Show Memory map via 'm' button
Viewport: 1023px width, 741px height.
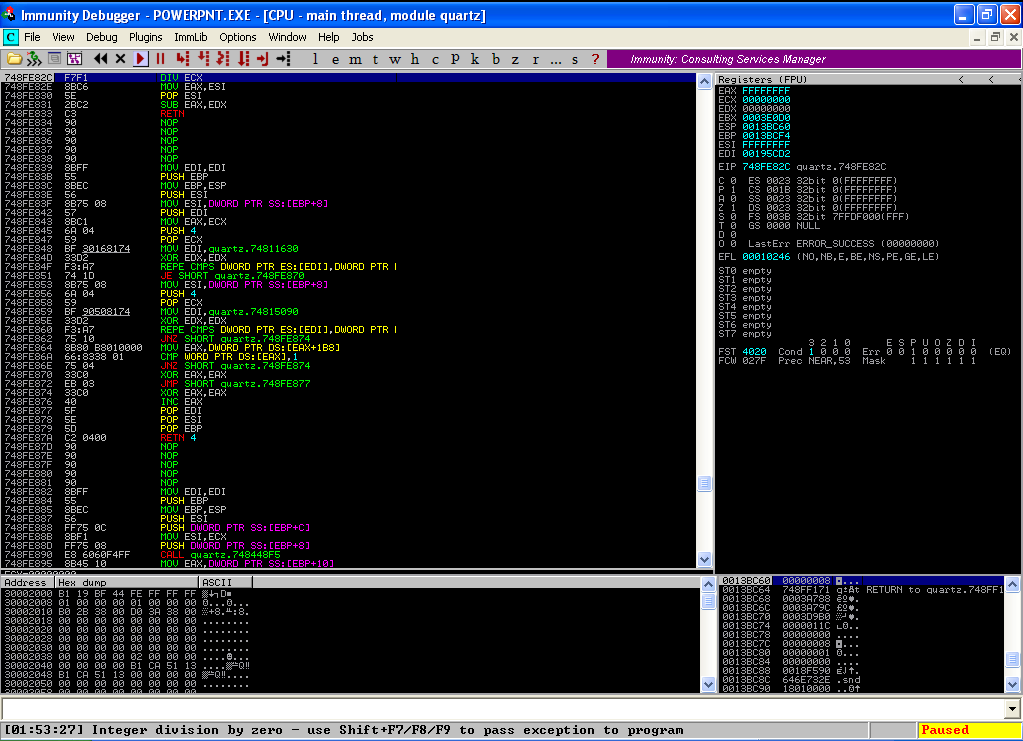355,59
